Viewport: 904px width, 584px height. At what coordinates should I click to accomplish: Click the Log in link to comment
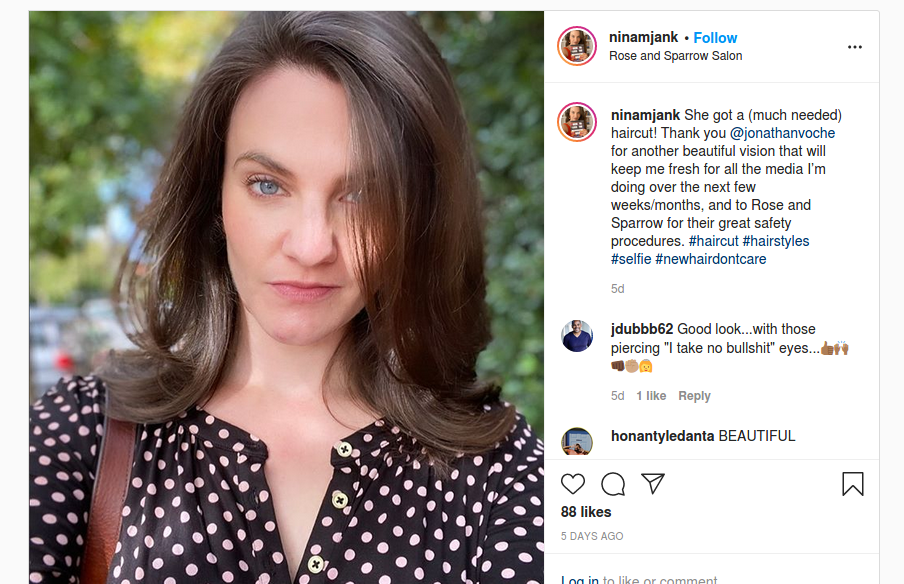[x=580, y=580]
